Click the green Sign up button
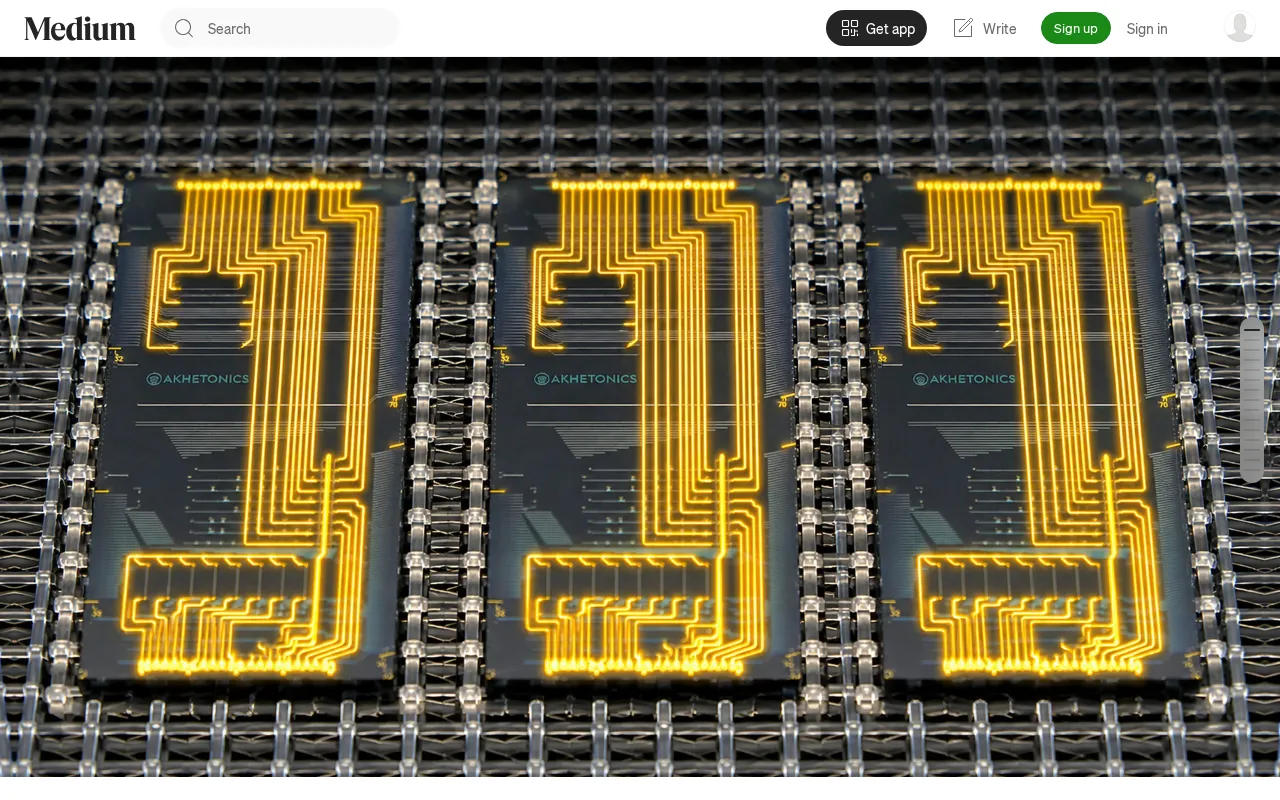Screen dimensions: 1280x800 click(x=1076, y=28)
